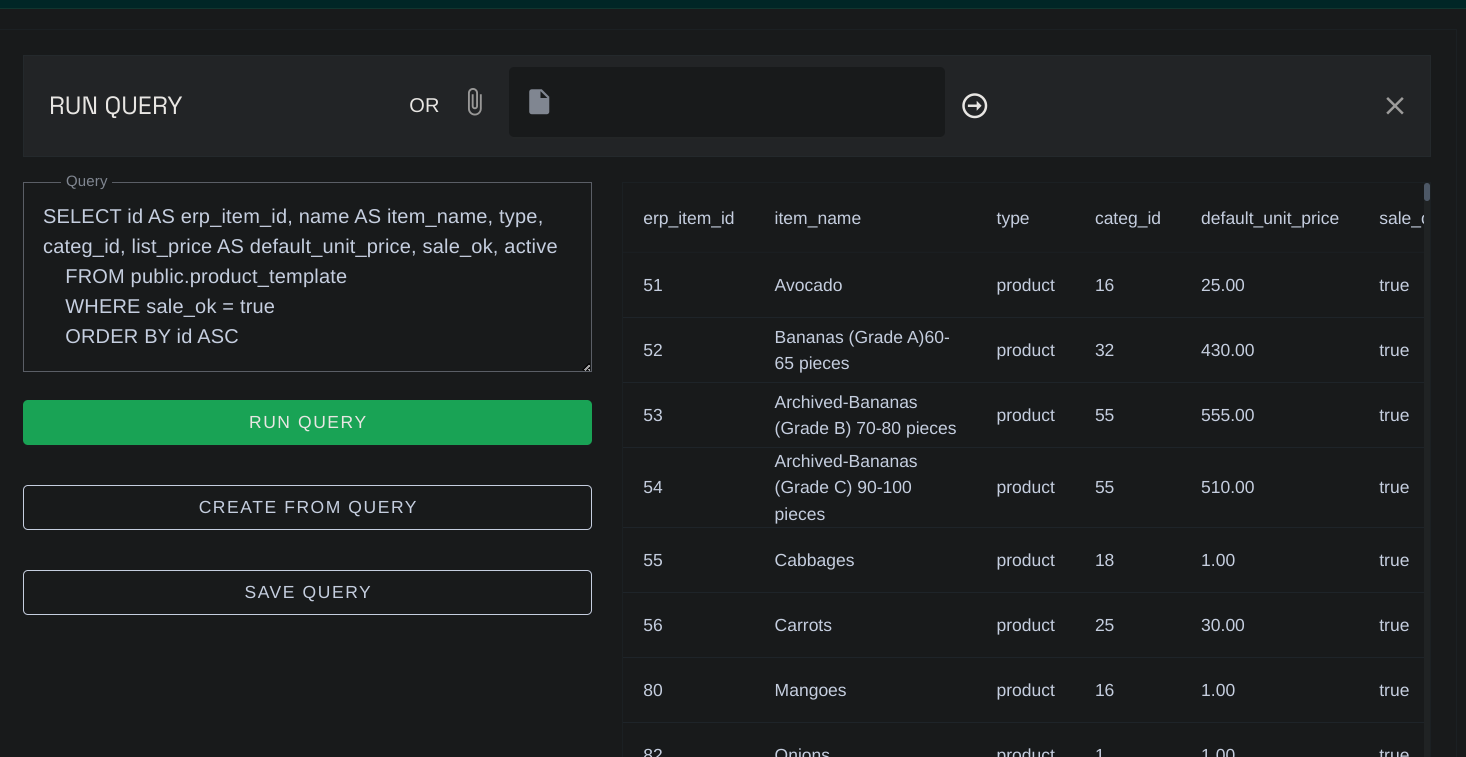Screen dimensions: 1466x757
Task: Click the erp_item_id cell 51
Action: click(x=653, y=285)
